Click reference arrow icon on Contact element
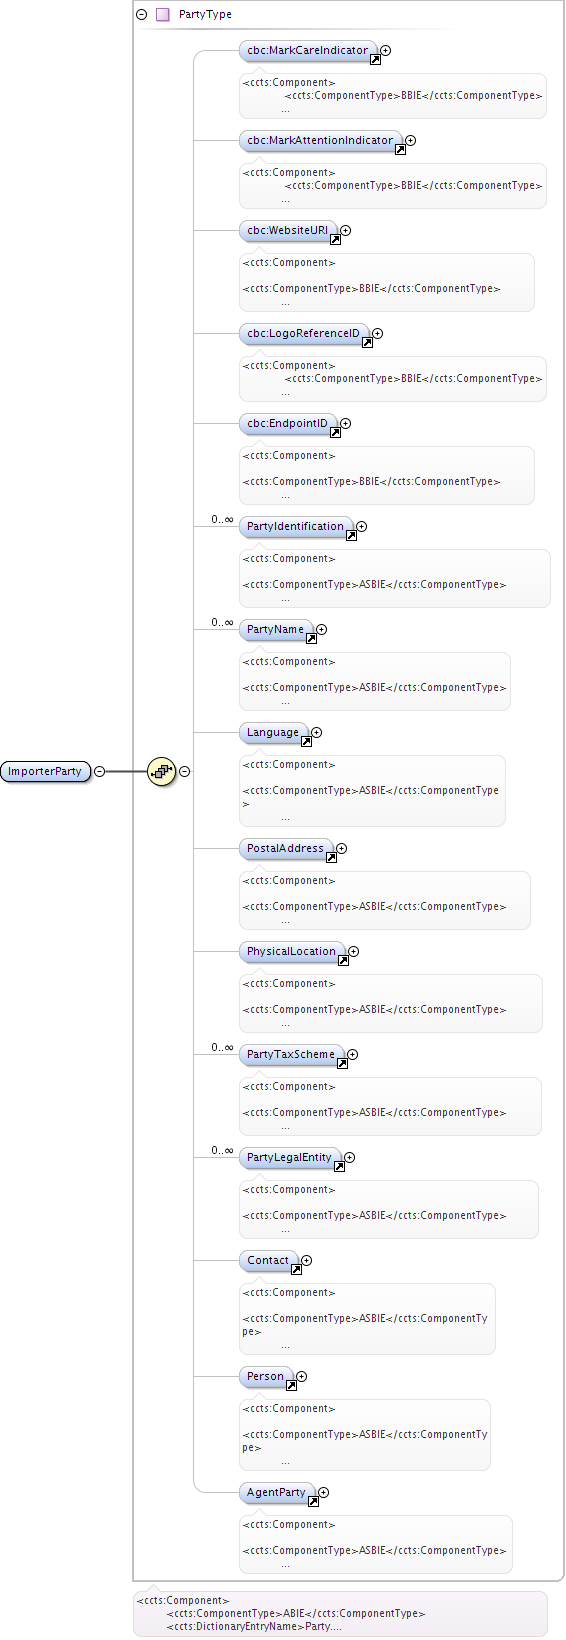The height and width of the screenshot is (1640, 566). [x=296, y=1270]
